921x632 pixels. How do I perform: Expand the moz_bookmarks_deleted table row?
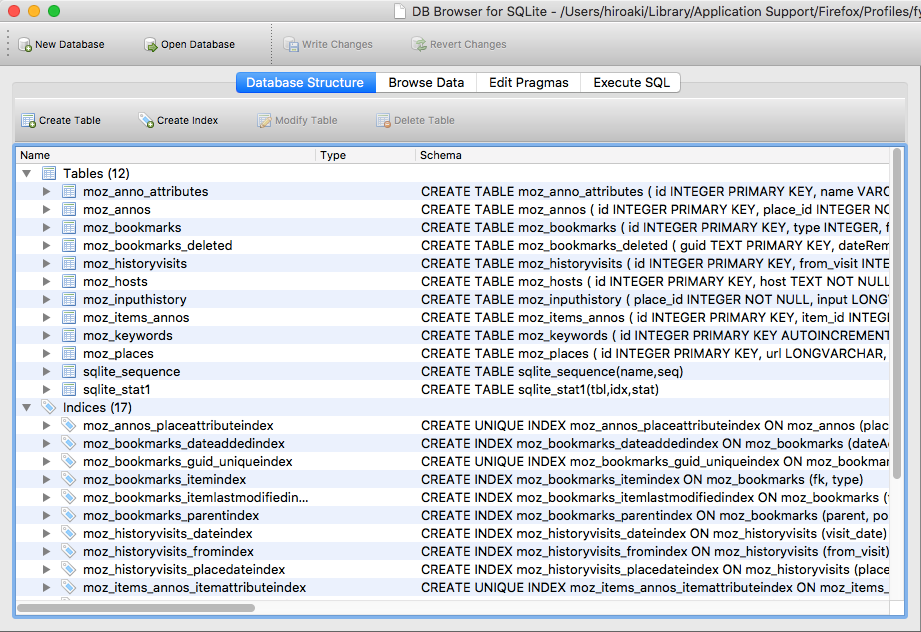46,246
